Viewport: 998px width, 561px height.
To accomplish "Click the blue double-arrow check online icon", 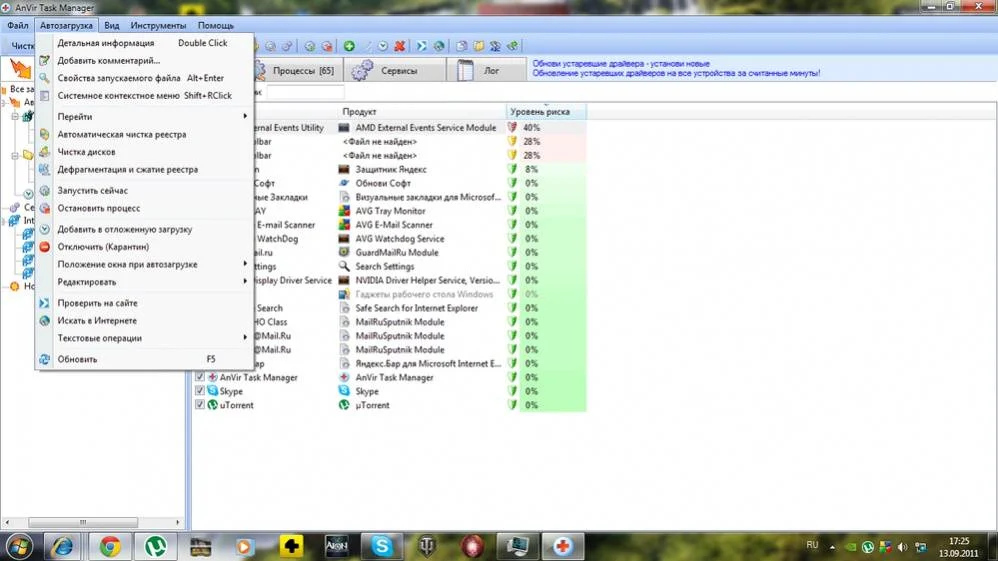I will (421, 46).
